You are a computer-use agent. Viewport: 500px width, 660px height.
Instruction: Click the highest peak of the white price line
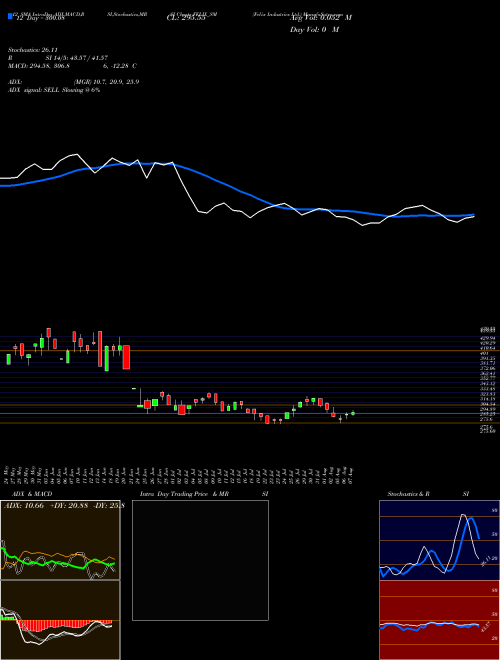click(77, 154)
